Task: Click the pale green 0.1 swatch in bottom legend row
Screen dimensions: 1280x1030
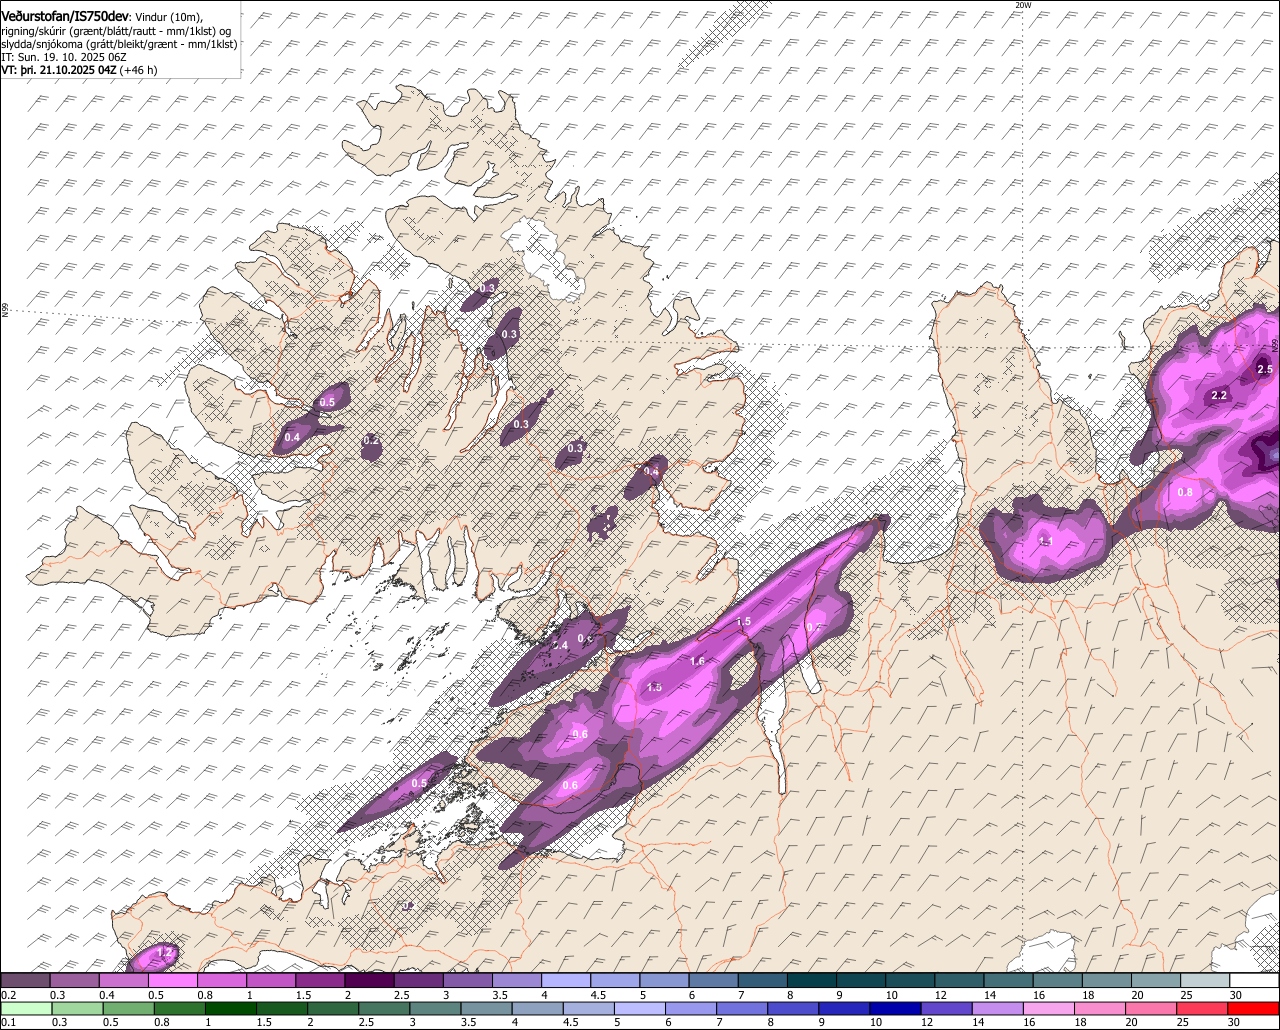Action: 25,1008
